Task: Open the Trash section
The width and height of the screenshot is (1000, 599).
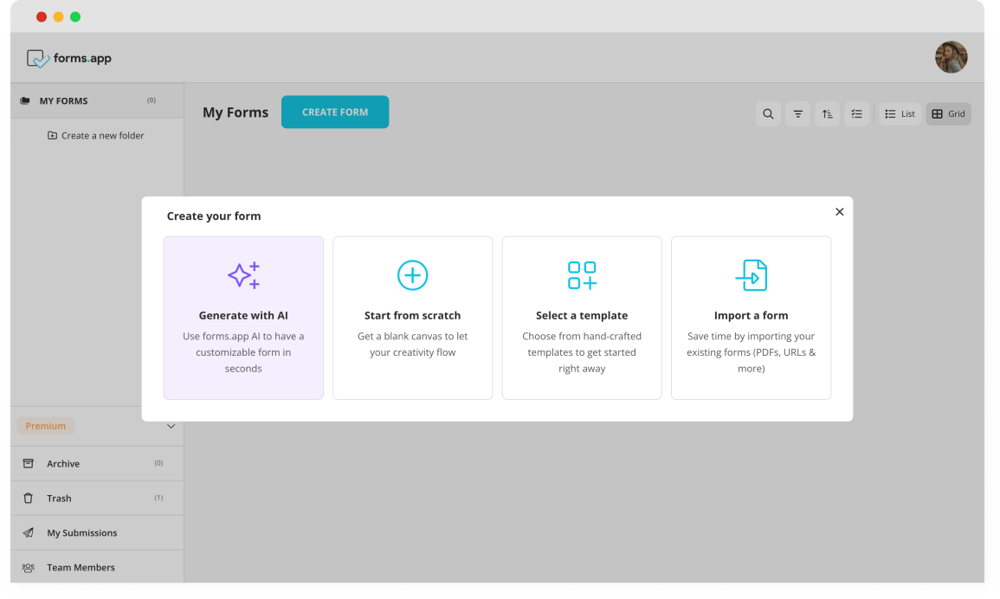Action: point(59,498)
